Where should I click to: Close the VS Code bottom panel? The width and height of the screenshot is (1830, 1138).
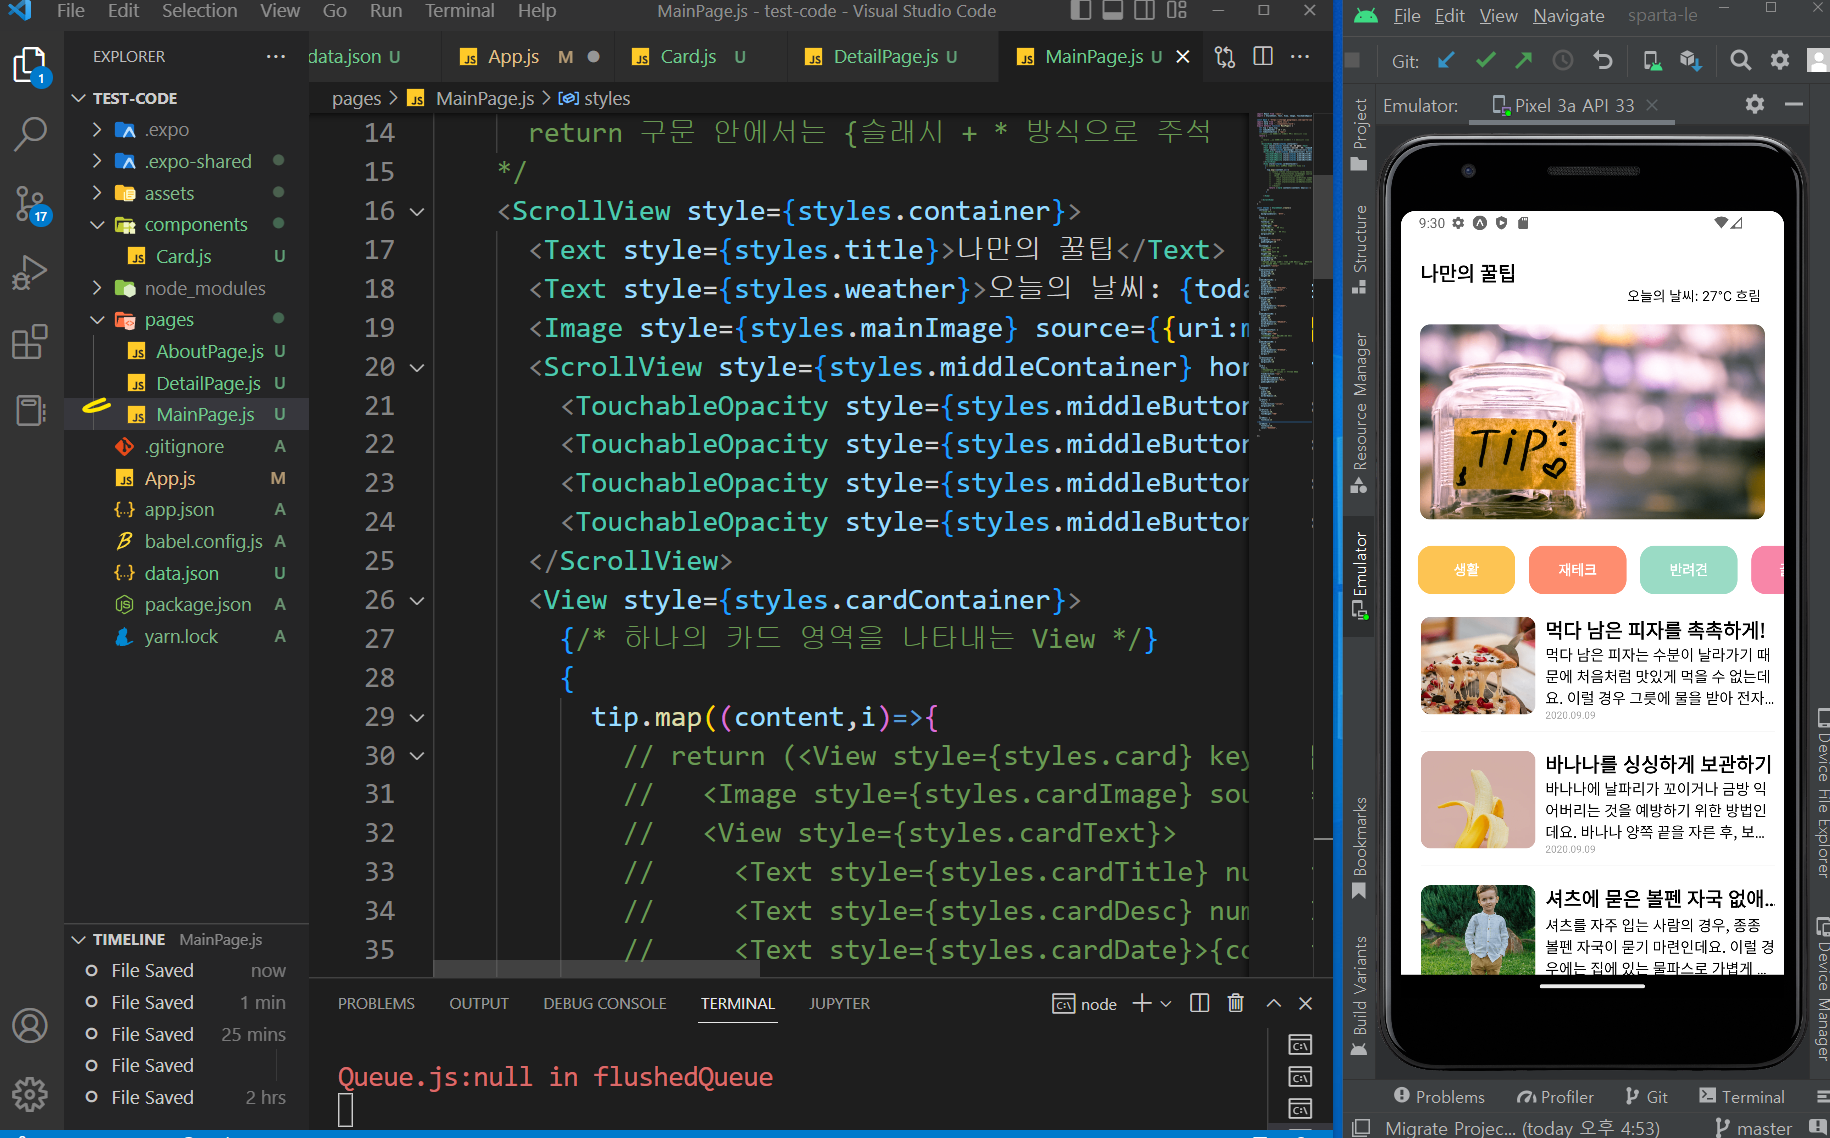click(x=1305, y=1003)
